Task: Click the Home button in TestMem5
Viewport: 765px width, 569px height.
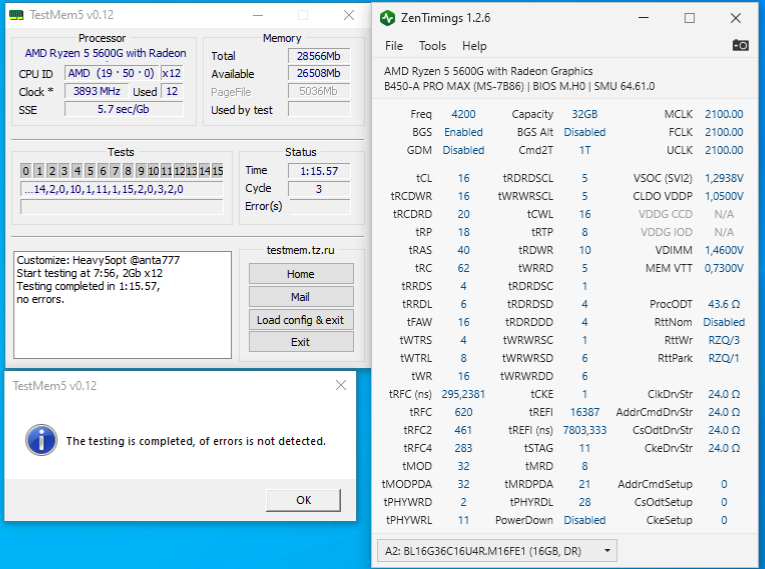Action: 301,274
